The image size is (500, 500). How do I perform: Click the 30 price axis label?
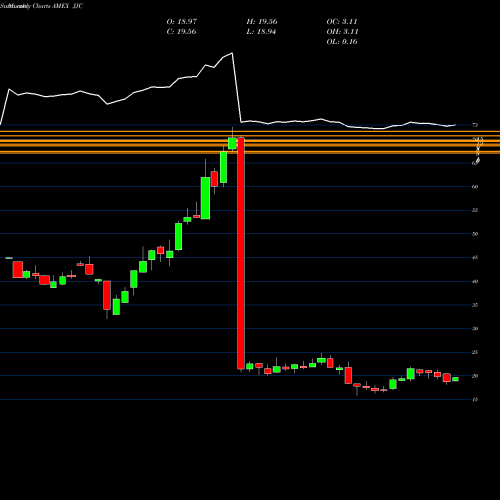(475, 329)
